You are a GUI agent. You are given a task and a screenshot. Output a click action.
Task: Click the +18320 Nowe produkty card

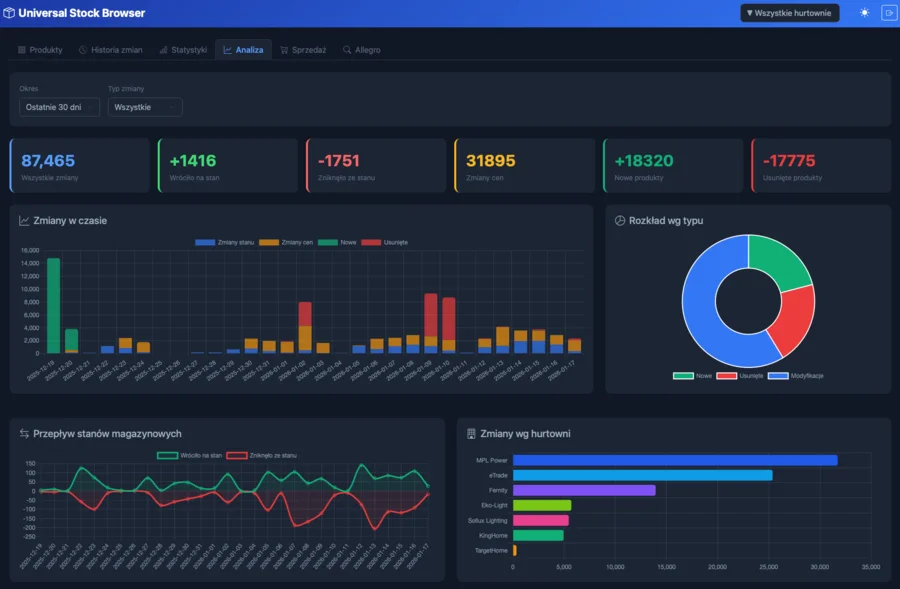pyautogui.click(x=673, y=165)
